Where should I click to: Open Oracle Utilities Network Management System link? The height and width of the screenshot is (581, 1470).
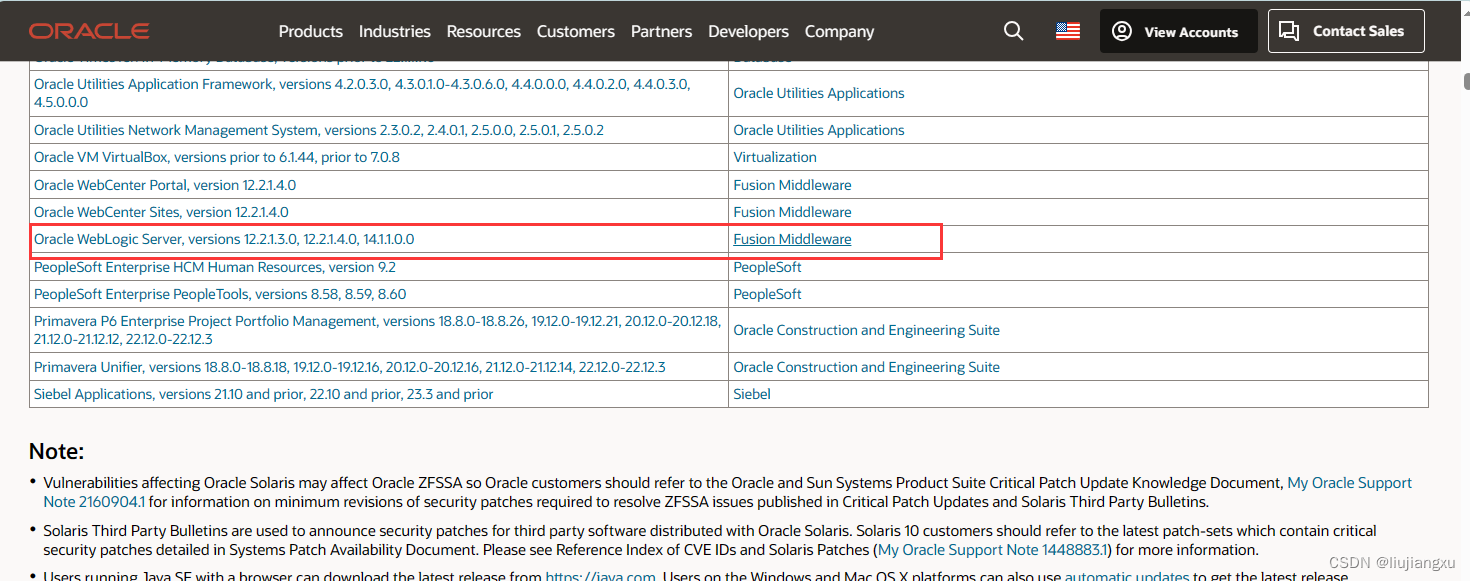pyautogui.click(x=319, y=130)
